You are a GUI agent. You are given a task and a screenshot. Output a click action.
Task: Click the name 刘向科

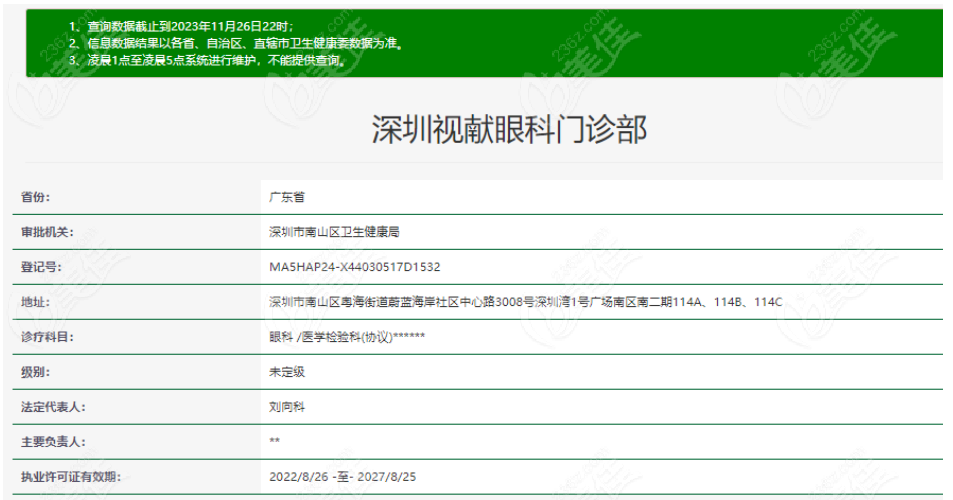(287, 407)
